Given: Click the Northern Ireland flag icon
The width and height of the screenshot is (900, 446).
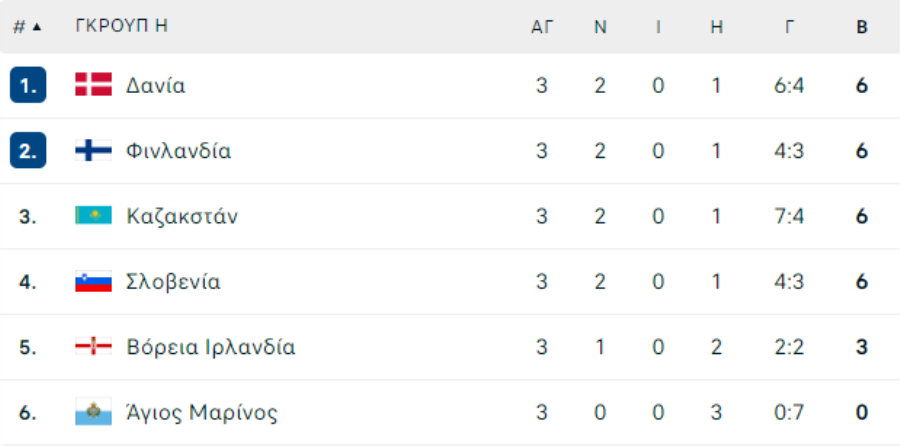Looking at the screenshot, I should 93,347.
